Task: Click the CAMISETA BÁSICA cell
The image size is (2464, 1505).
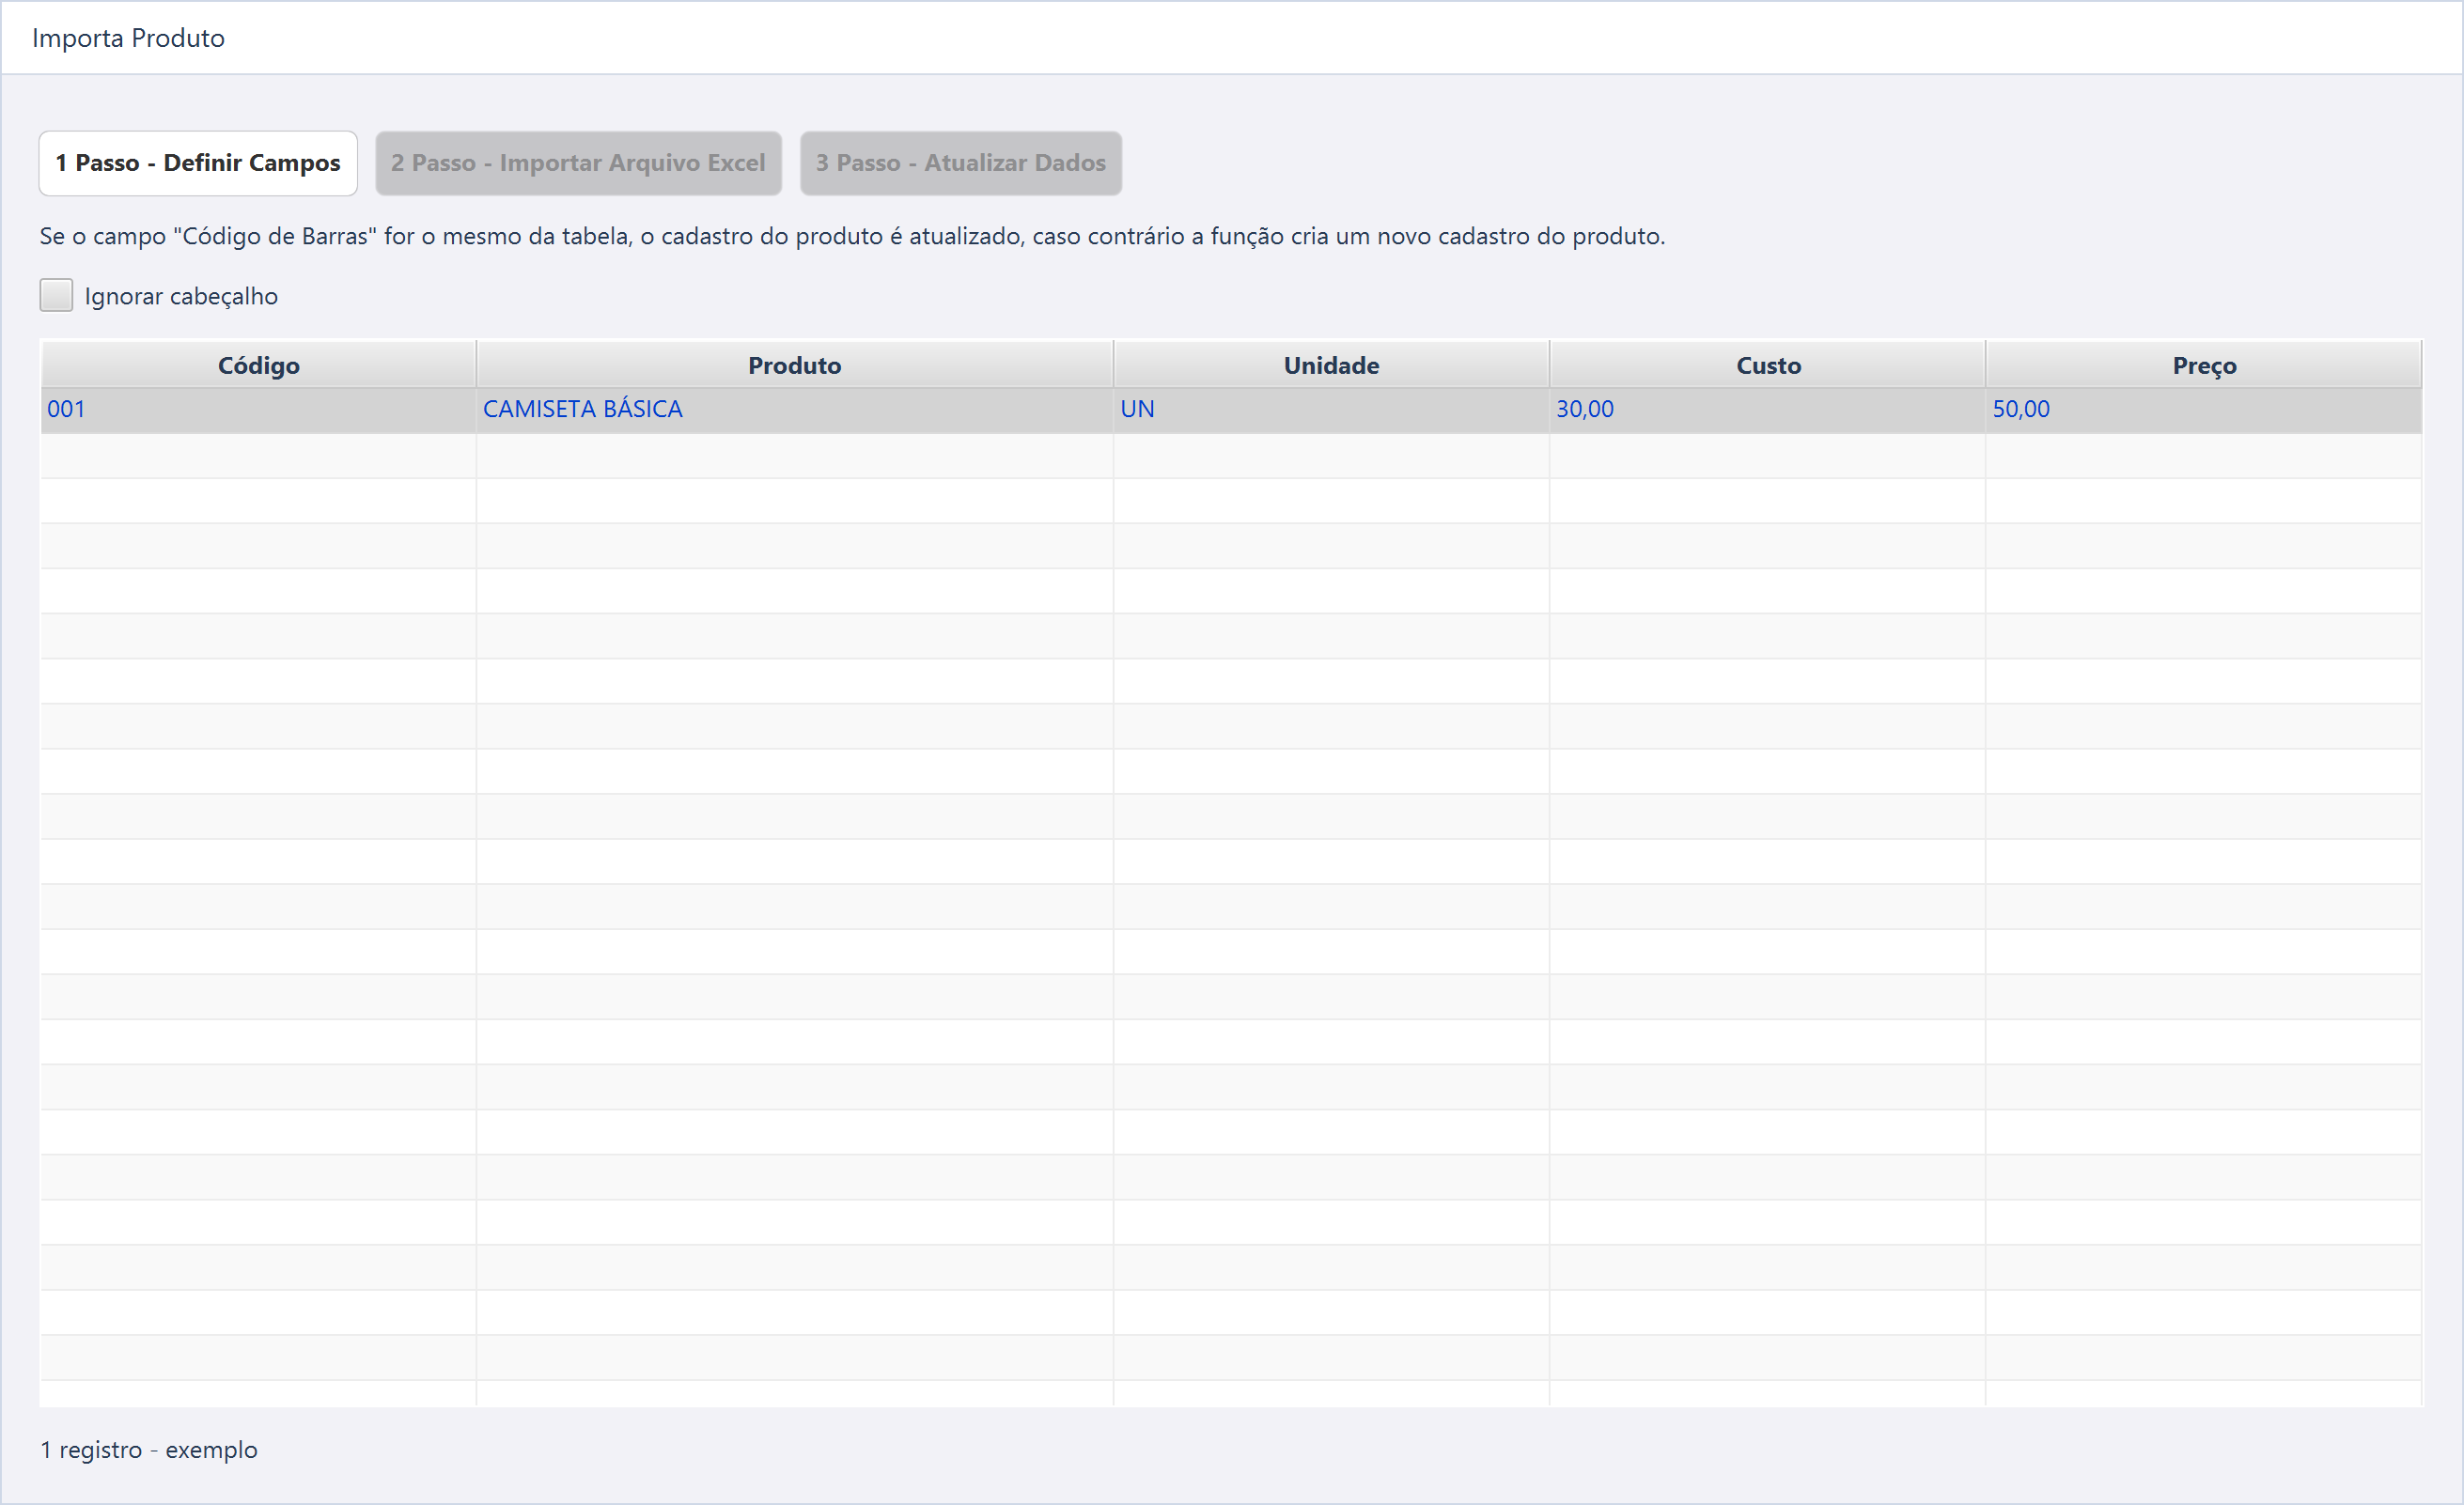Action: (794, 410)
